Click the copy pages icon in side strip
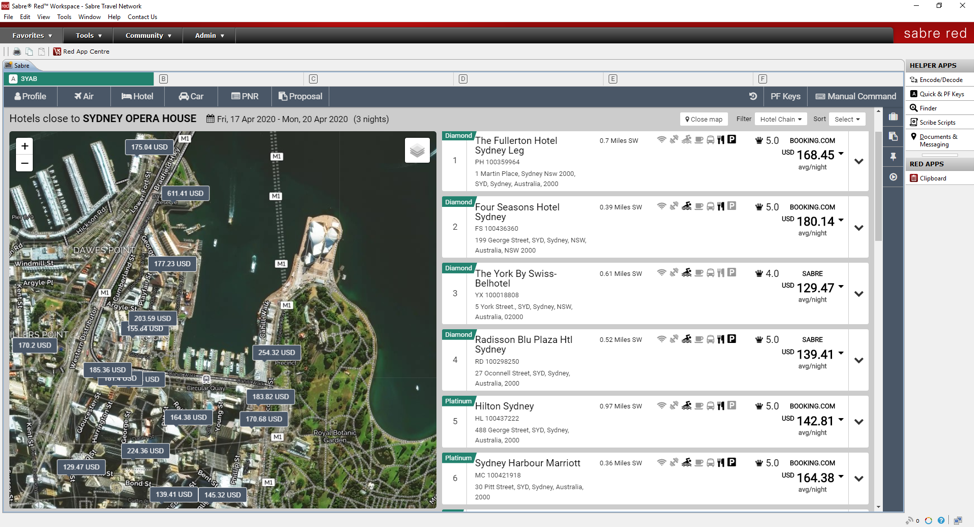This screenshot has height=527, width=974. click(893, 137)
